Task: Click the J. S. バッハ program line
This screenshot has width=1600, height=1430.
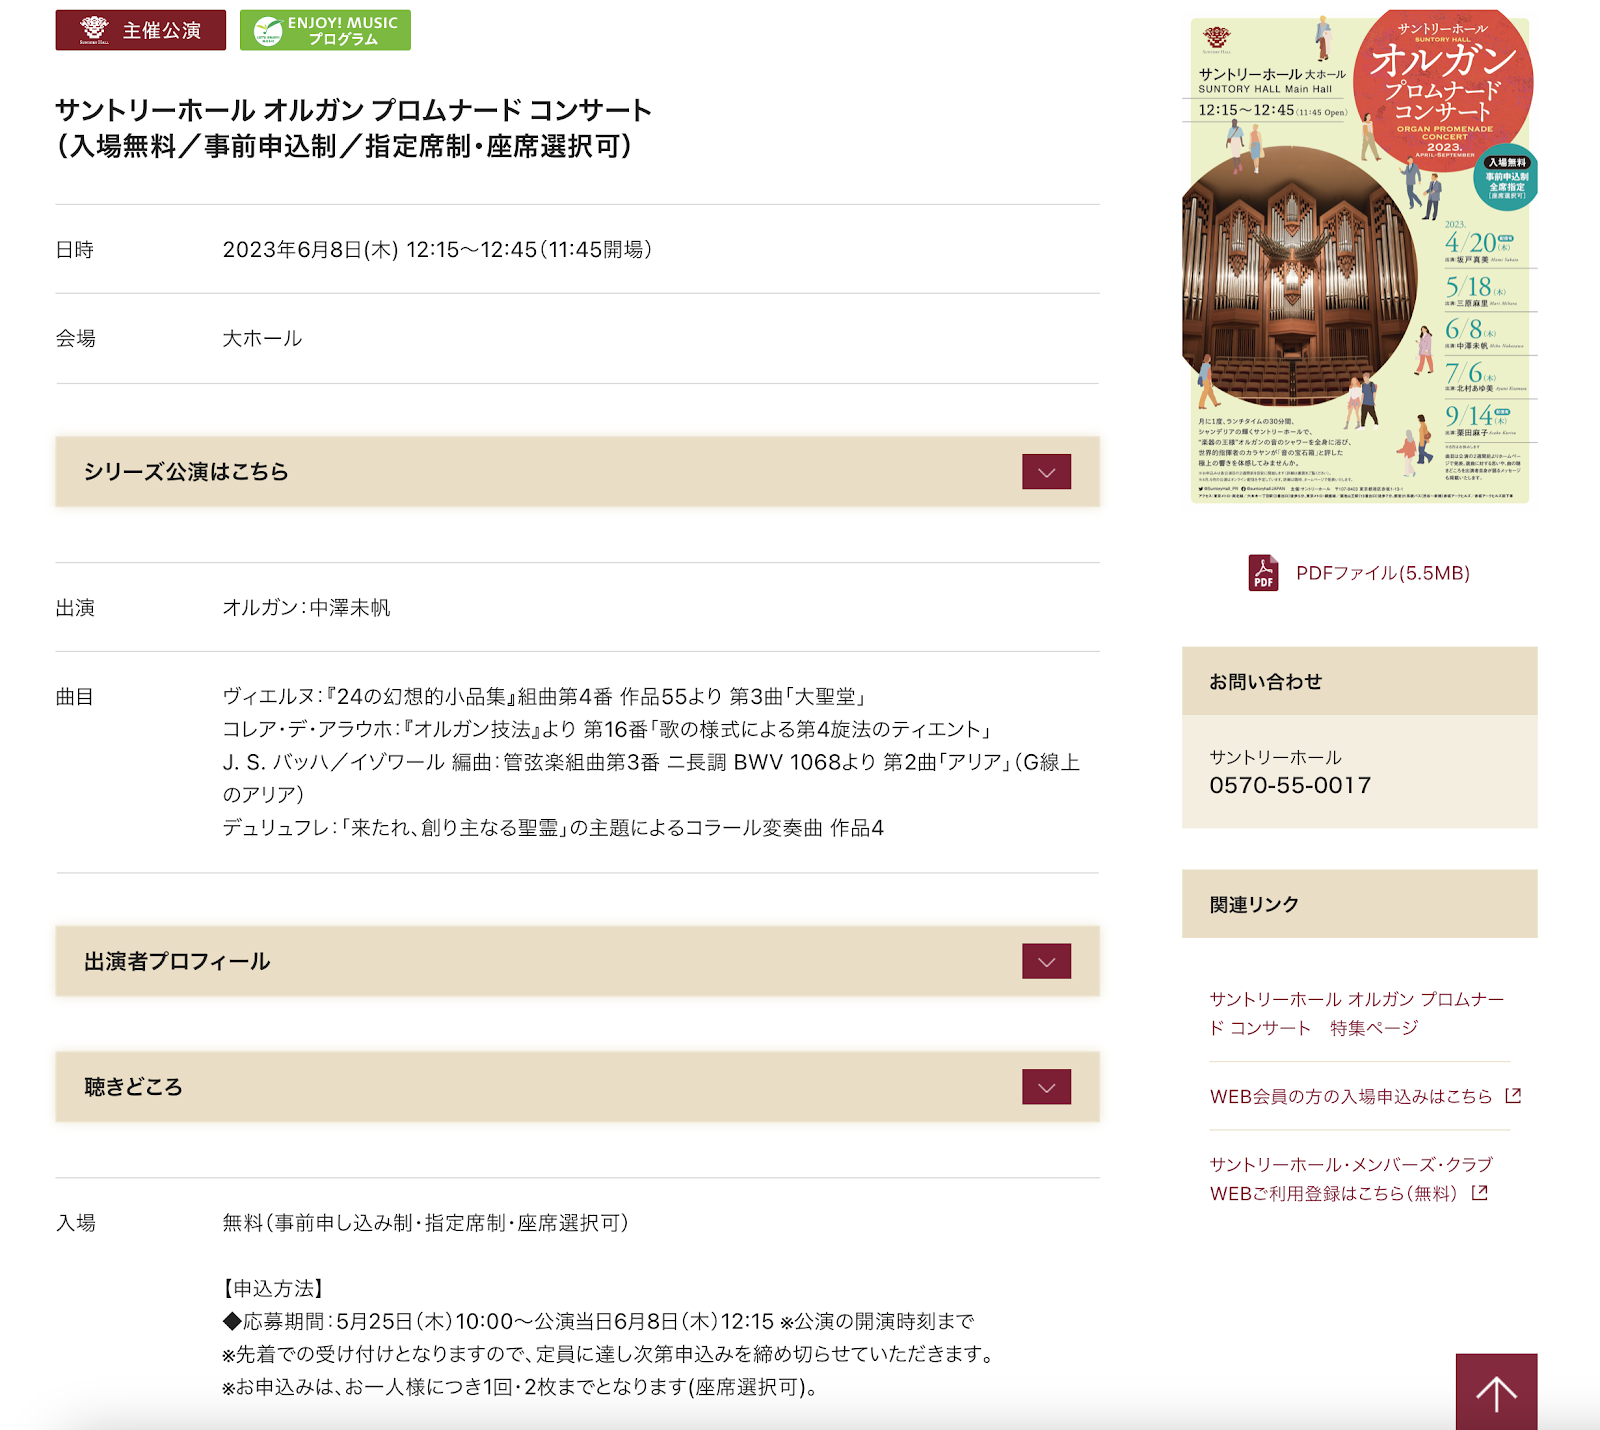Action: [651, 778]
